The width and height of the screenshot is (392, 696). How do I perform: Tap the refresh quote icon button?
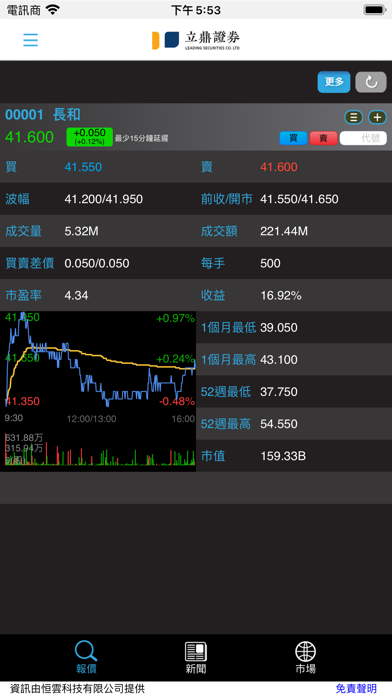pos(371,82)
